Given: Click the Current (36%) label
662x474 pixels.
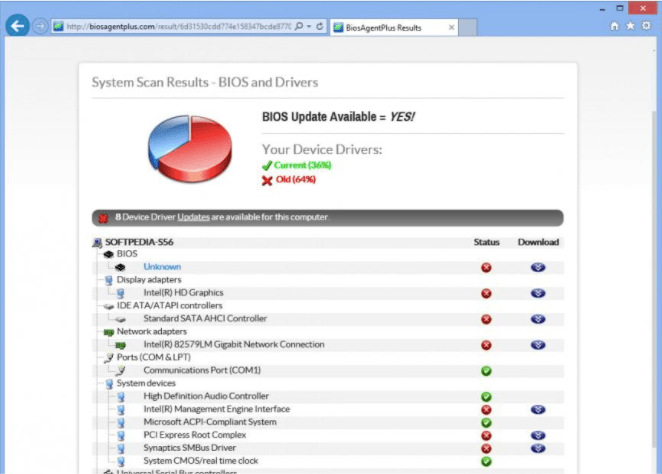Looking at the screenshot, I should point(302,165).
